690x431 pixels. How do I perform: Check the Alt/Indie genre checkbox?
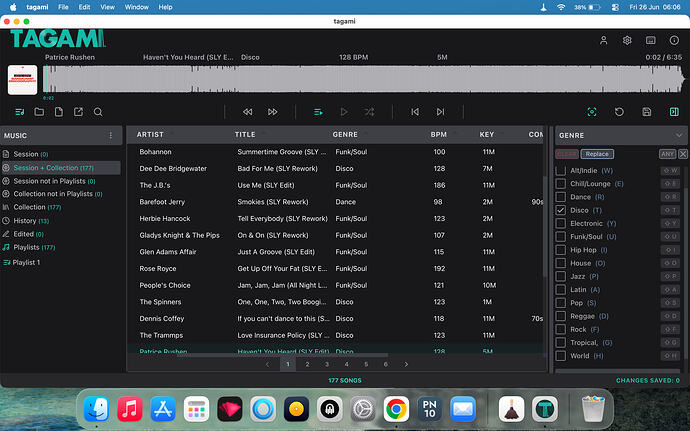click(561, 170)
